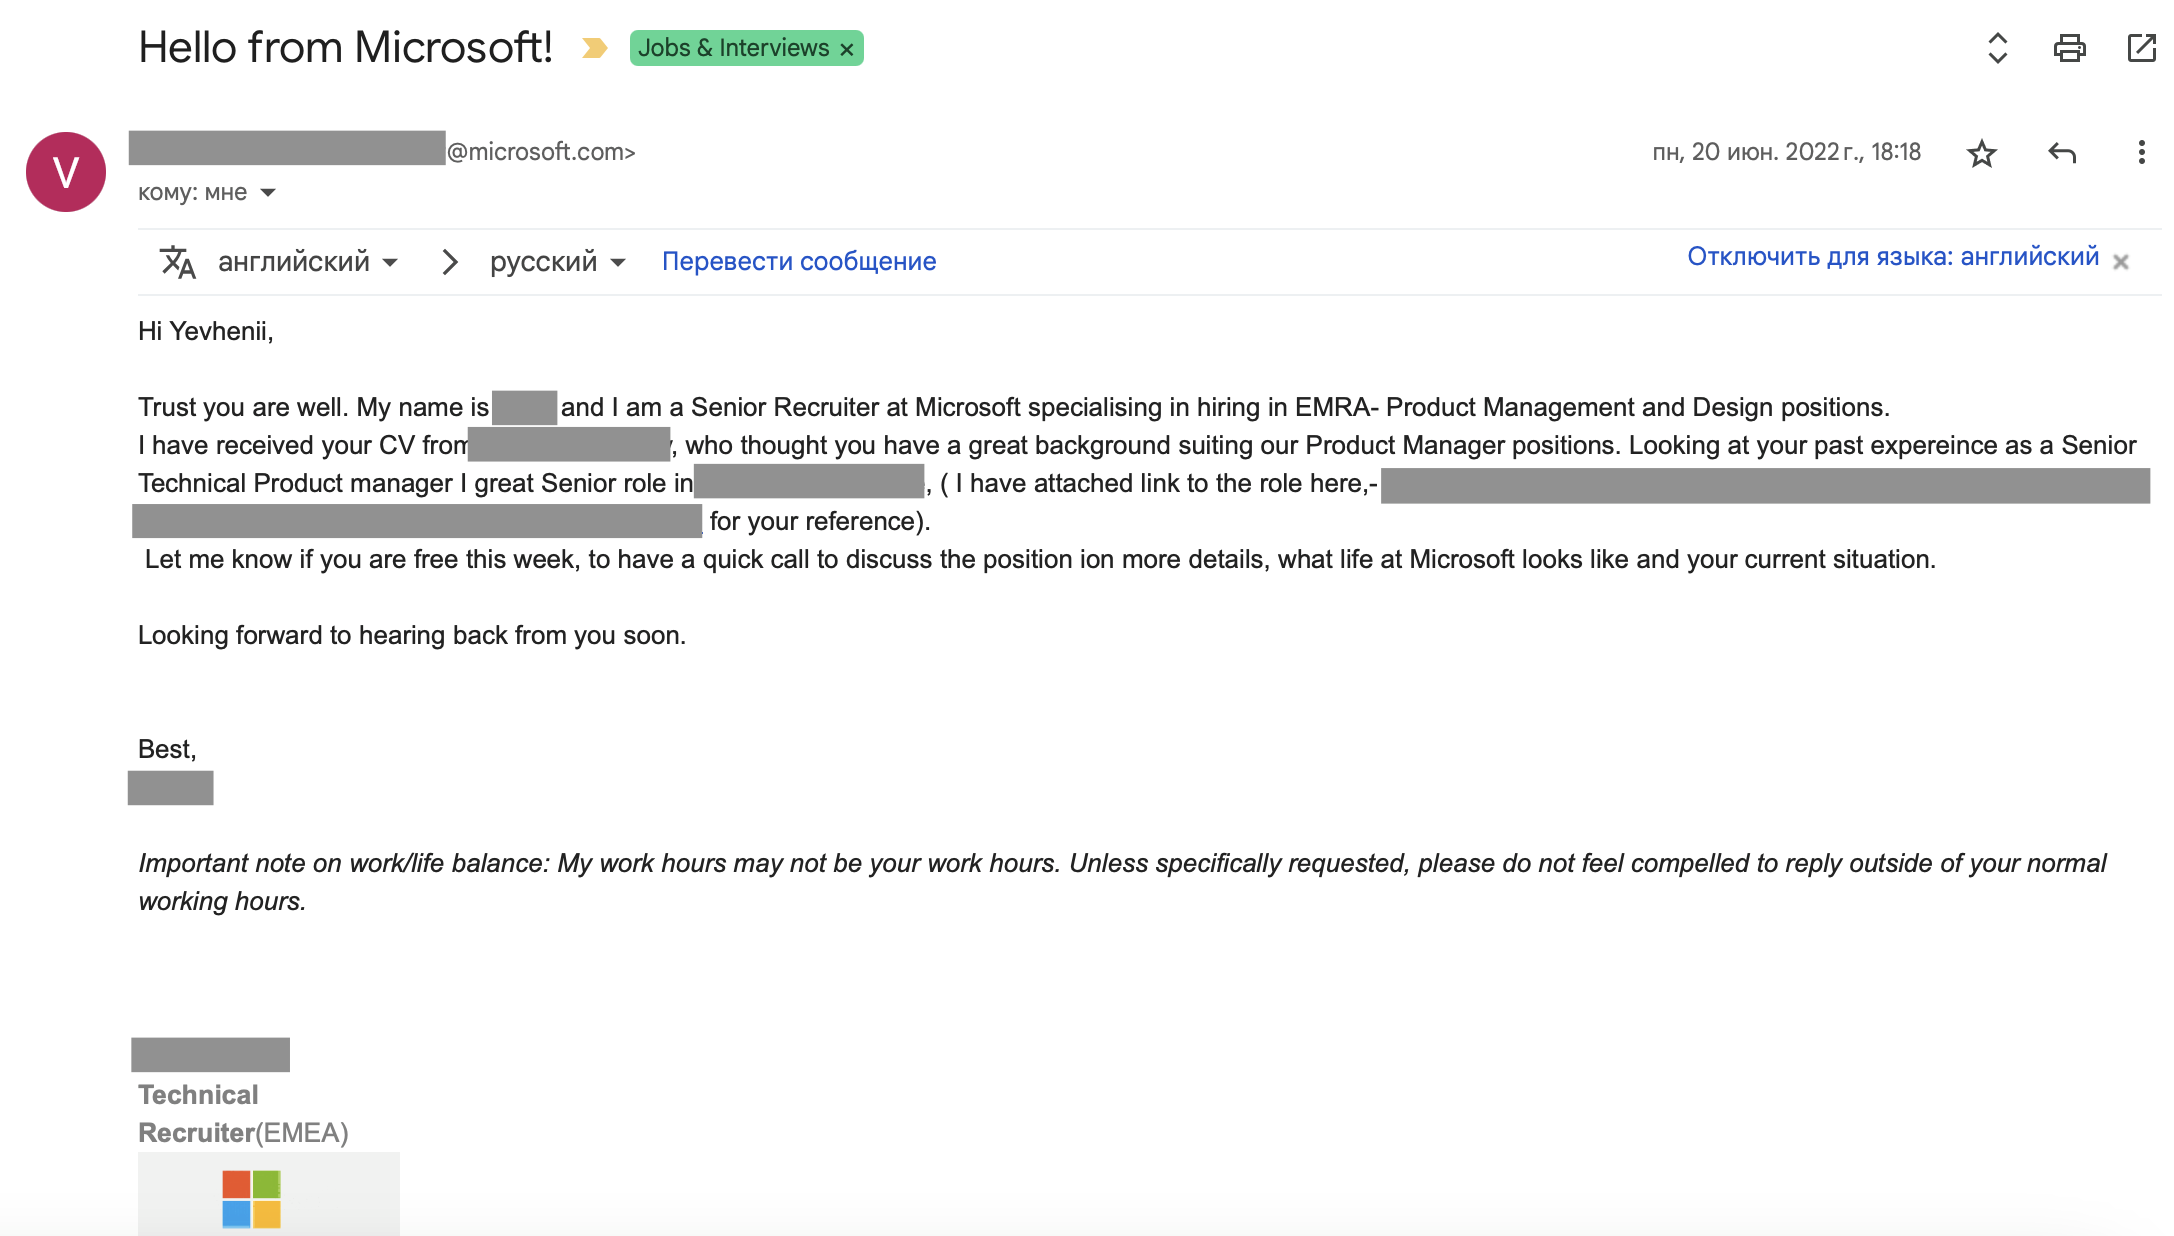Star the Hello from Microsoft email

1983,152
